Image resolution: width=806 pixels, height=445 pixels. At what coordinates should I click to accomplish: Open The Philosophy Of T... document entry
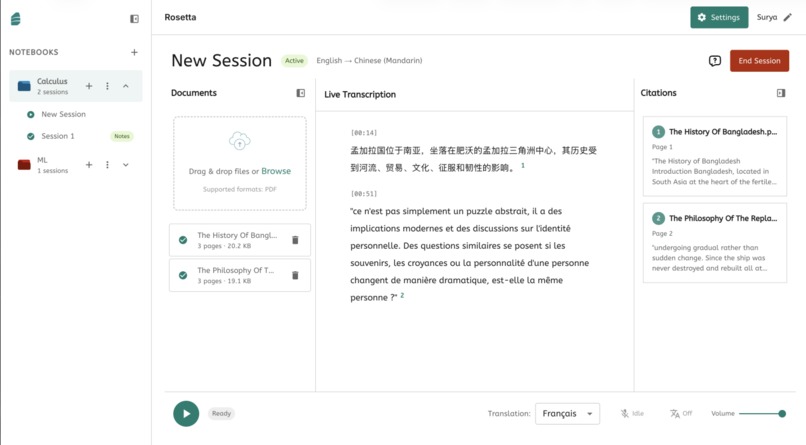[240, 275]
